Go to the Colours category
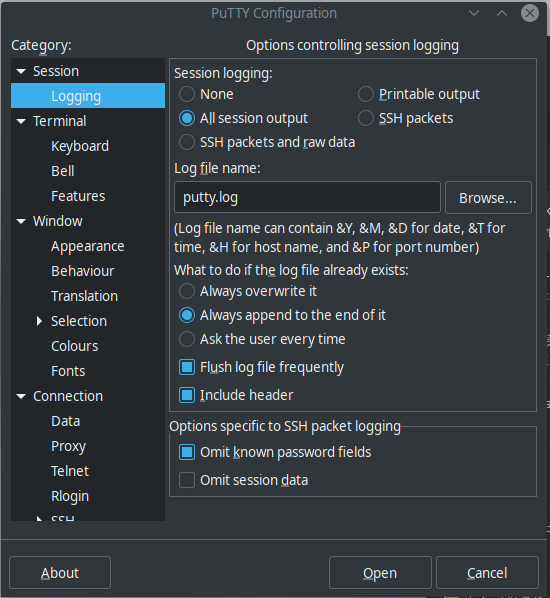 (x=75, y=346)
